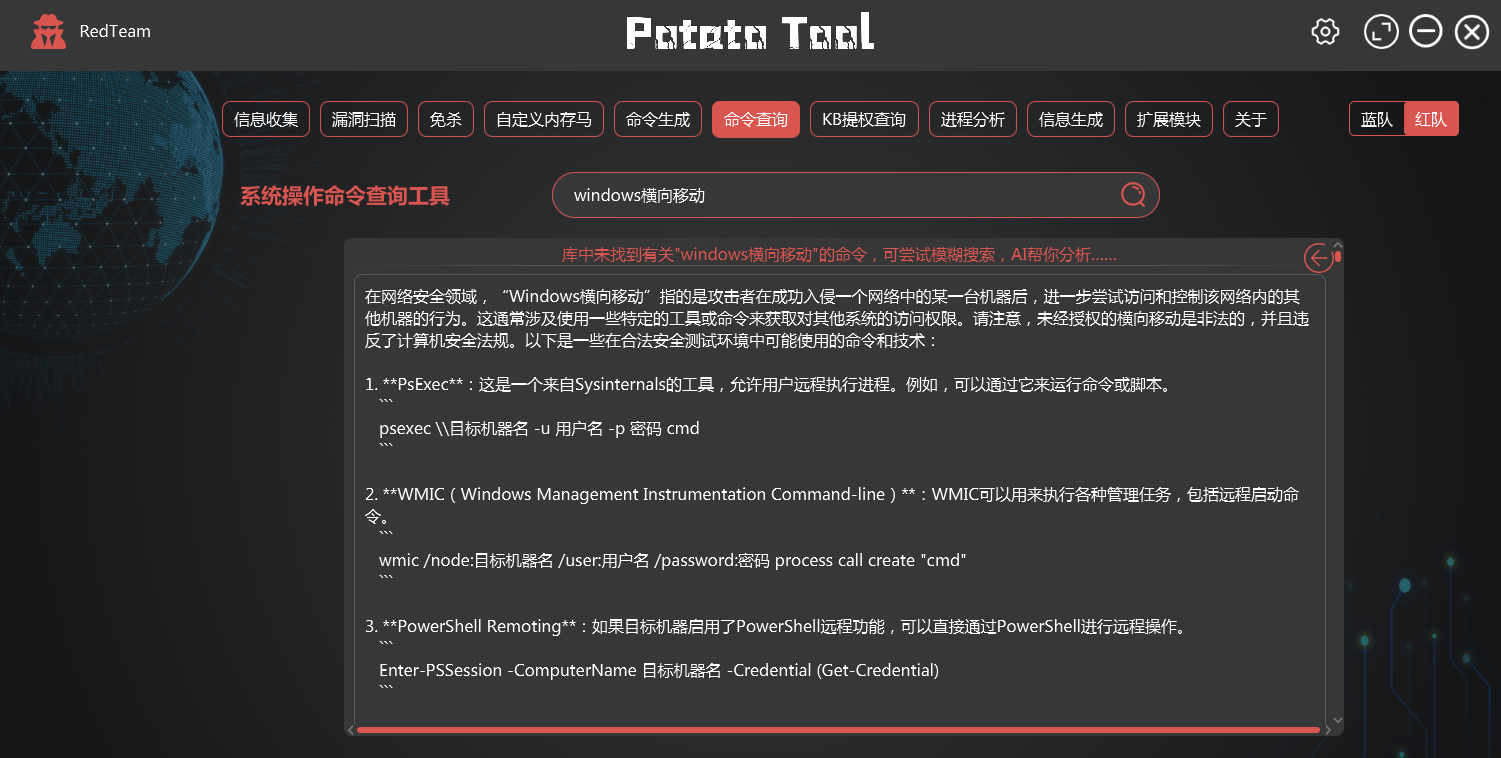Select the 命令生成 tab
Image resolution: width=1501 pixels, height=758 pixels.
point(658,120)
